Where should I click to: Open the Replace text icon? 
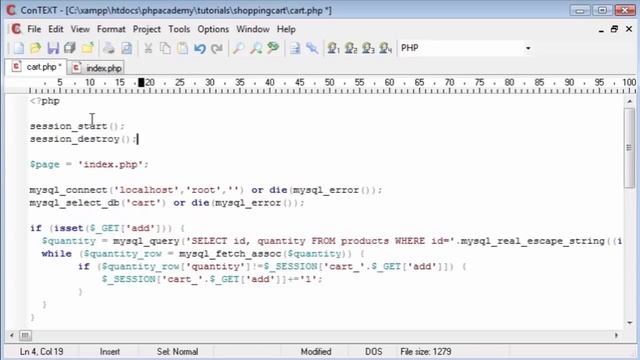point(273,48)
